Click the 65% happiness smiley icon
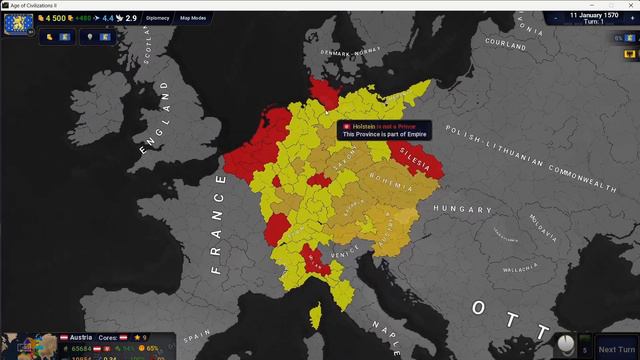 pyautogui.click(x=142, y=349)
